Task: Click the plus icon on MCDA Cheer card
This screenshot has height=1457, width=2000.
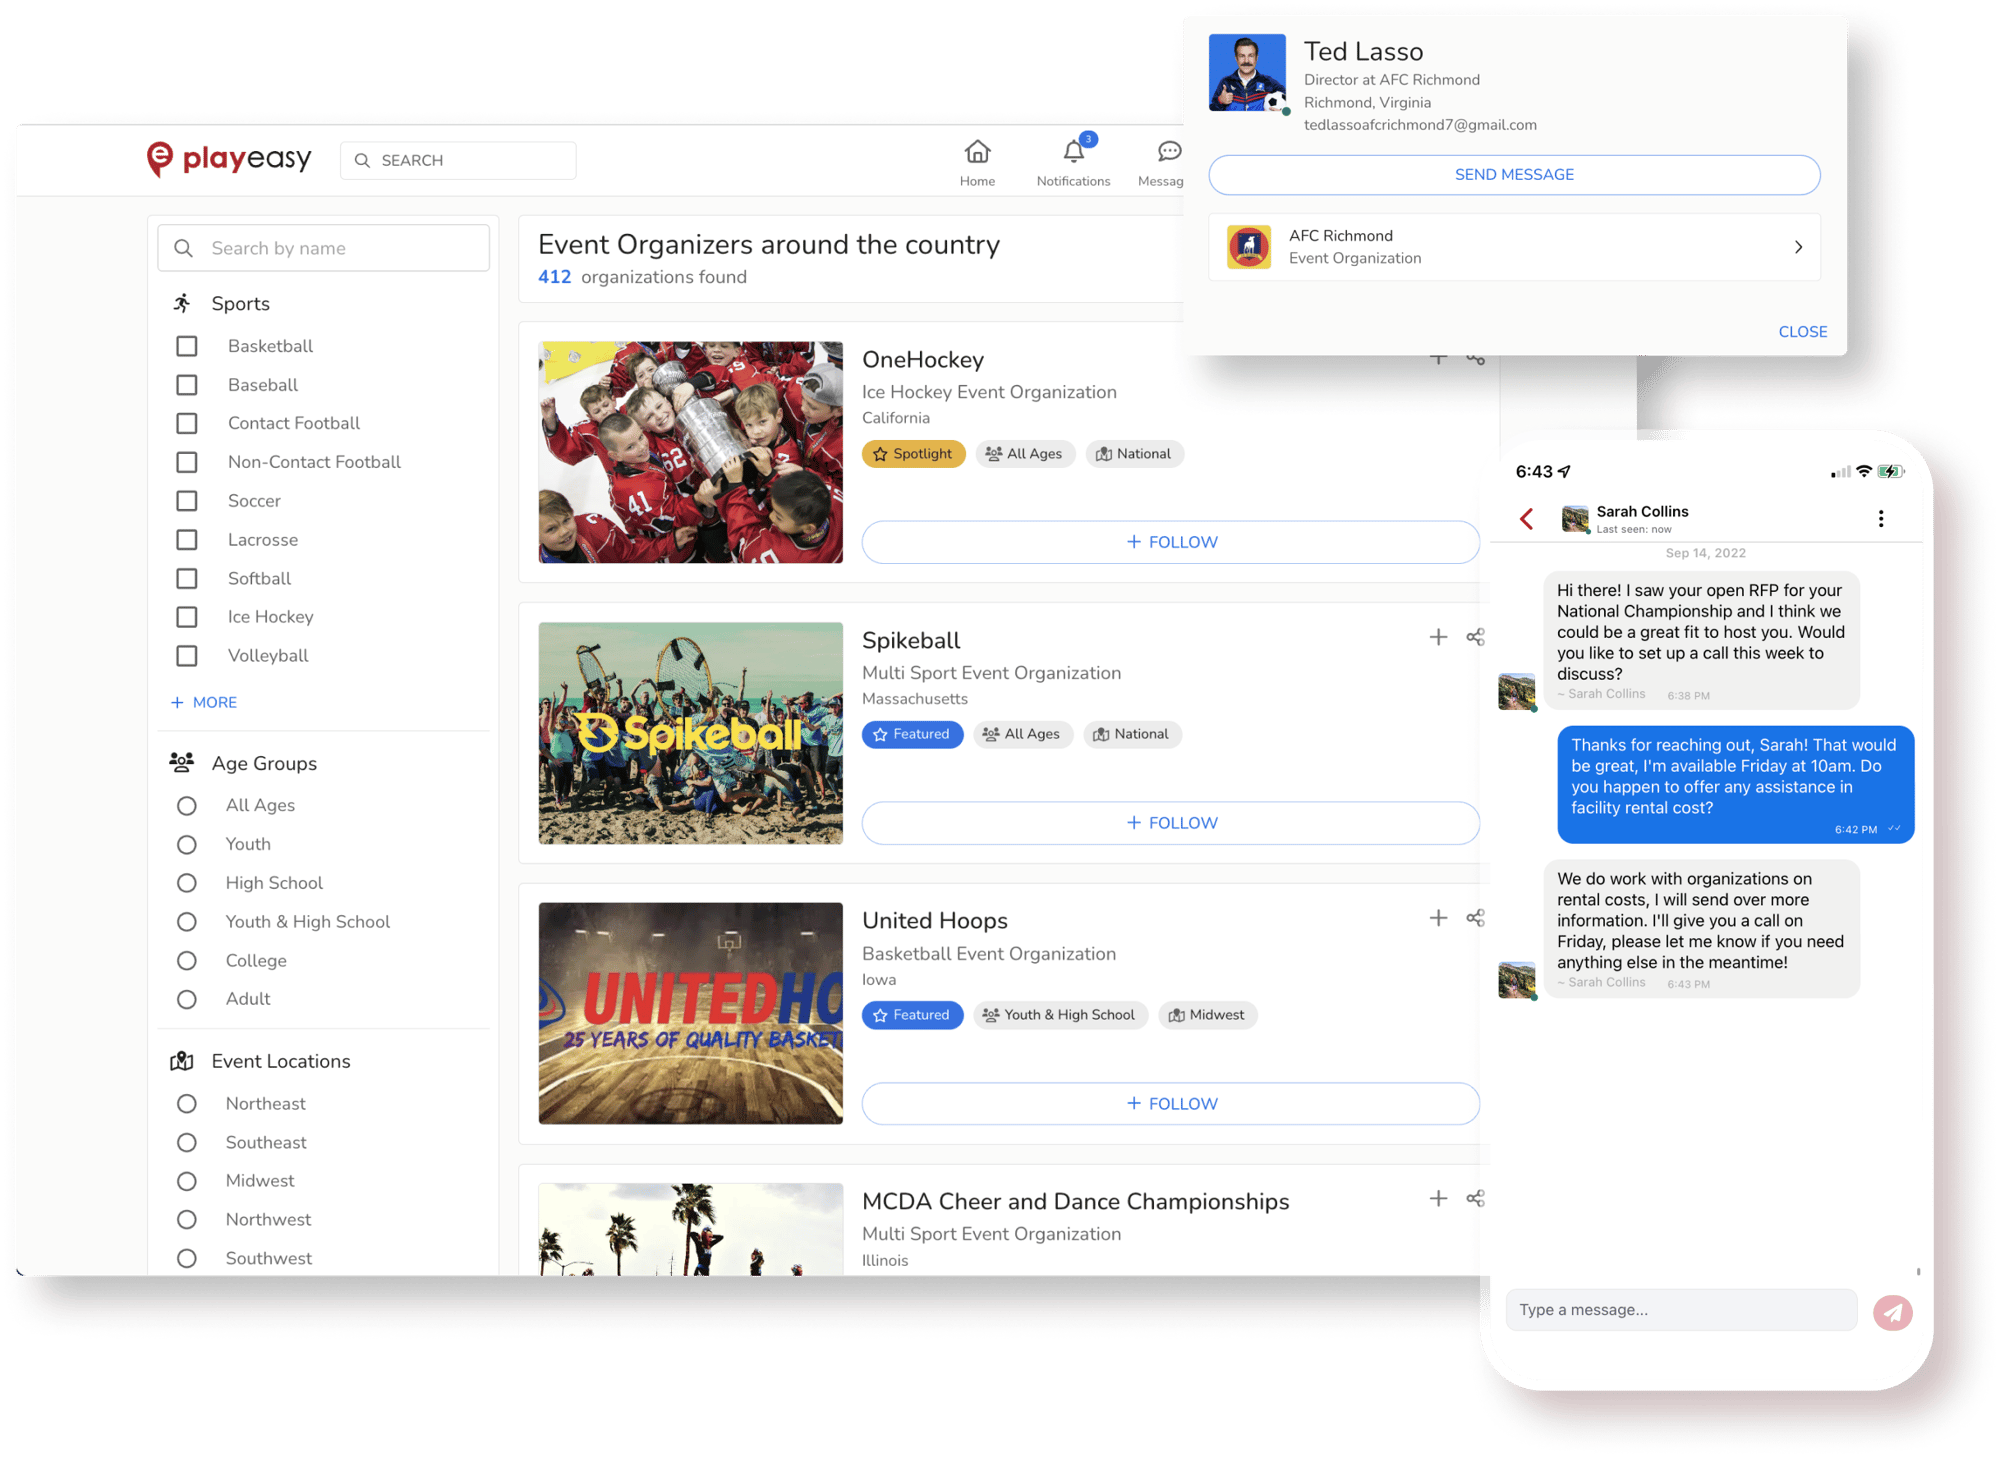Action: click(1438, 1198)
